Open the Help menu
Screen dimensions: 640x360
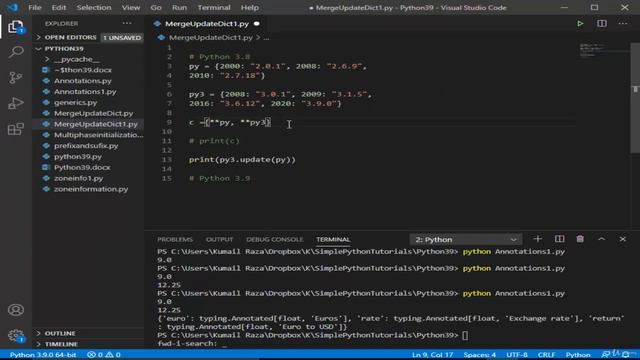click(249, 7)
